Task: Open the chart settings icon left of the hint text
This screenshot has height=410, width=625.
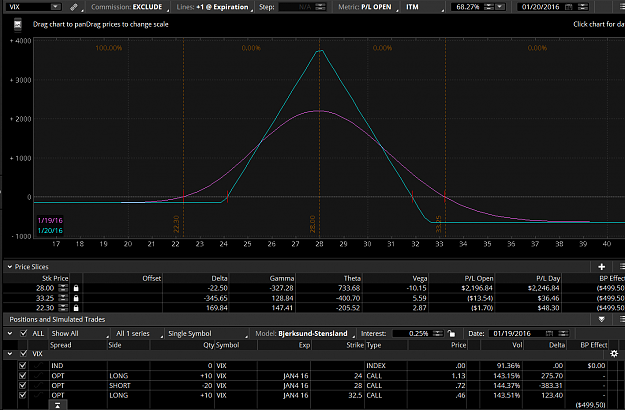Action: click(18, 25)
